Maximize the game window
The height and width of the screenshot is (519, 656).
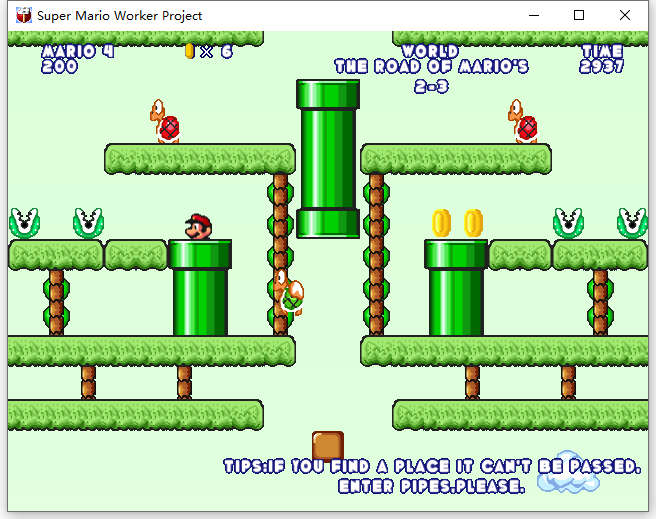point(579,15)
